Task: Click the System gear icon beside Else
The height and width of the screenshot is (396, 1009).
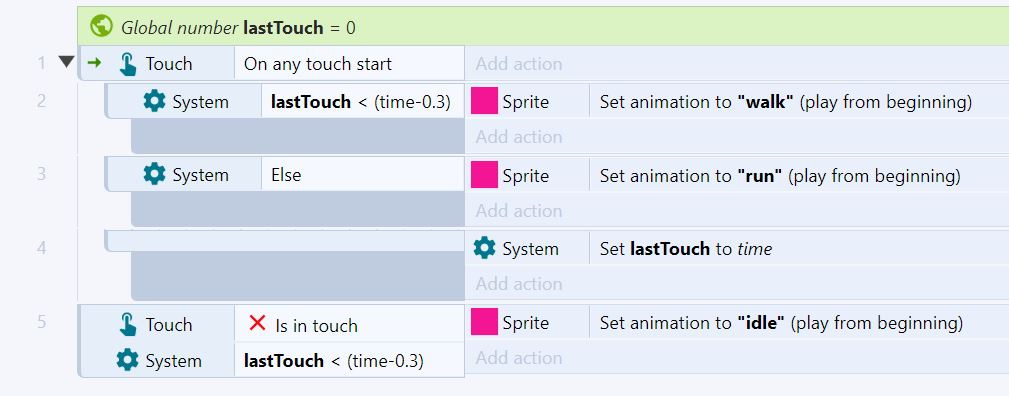Action: point(154,174)
